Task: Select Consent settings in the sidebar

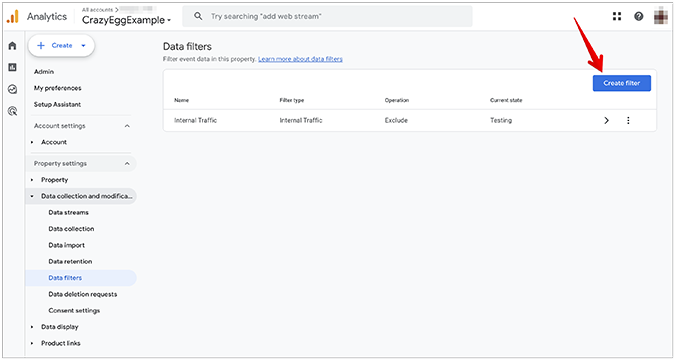Action: [x=74, y=311]
